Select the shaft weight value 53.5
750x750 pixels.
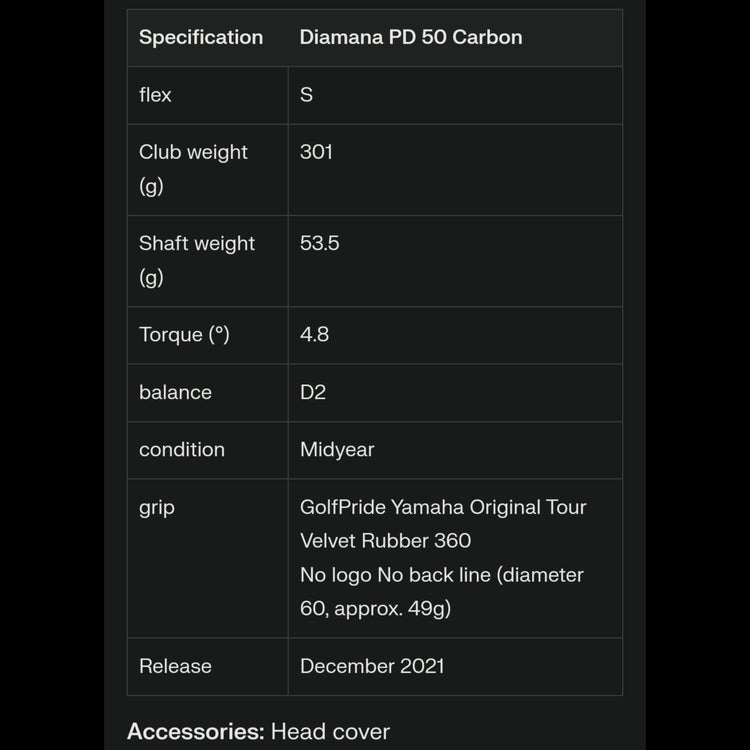pyautogui.click(x=320, y=243)
